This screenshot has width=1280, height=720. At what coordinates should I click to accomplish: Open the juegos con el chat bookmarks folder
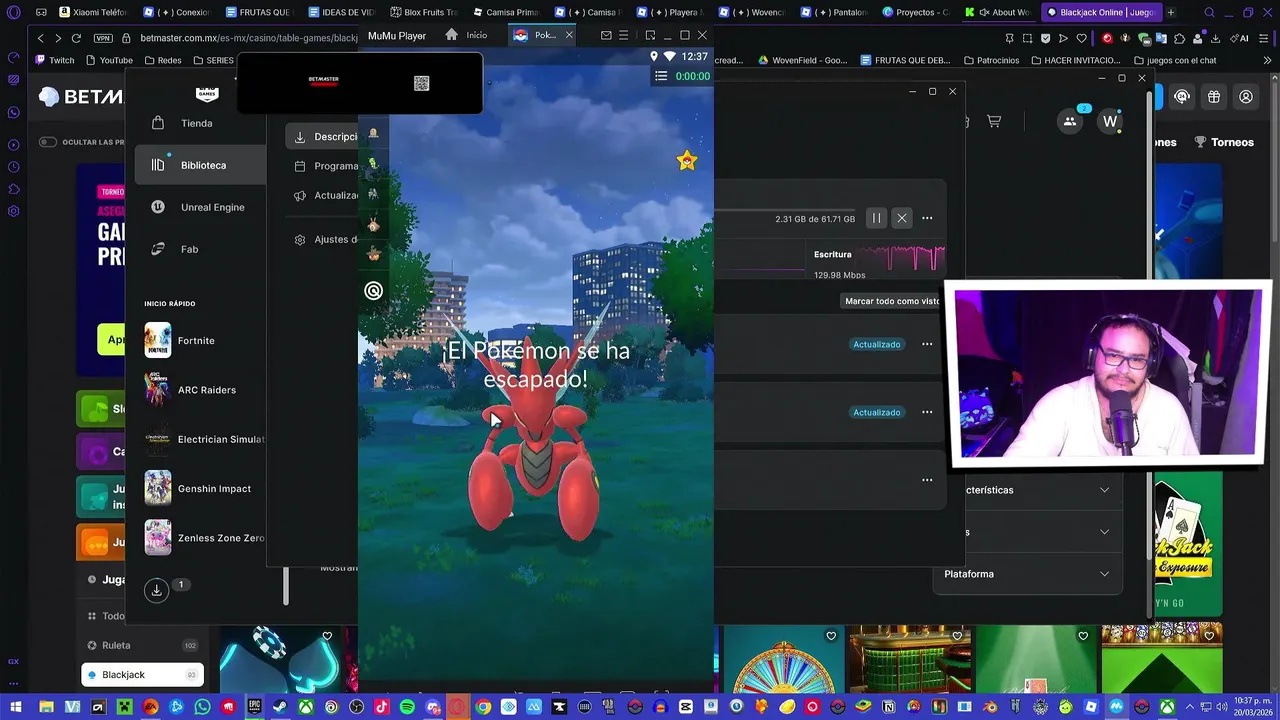[1175, 60]
